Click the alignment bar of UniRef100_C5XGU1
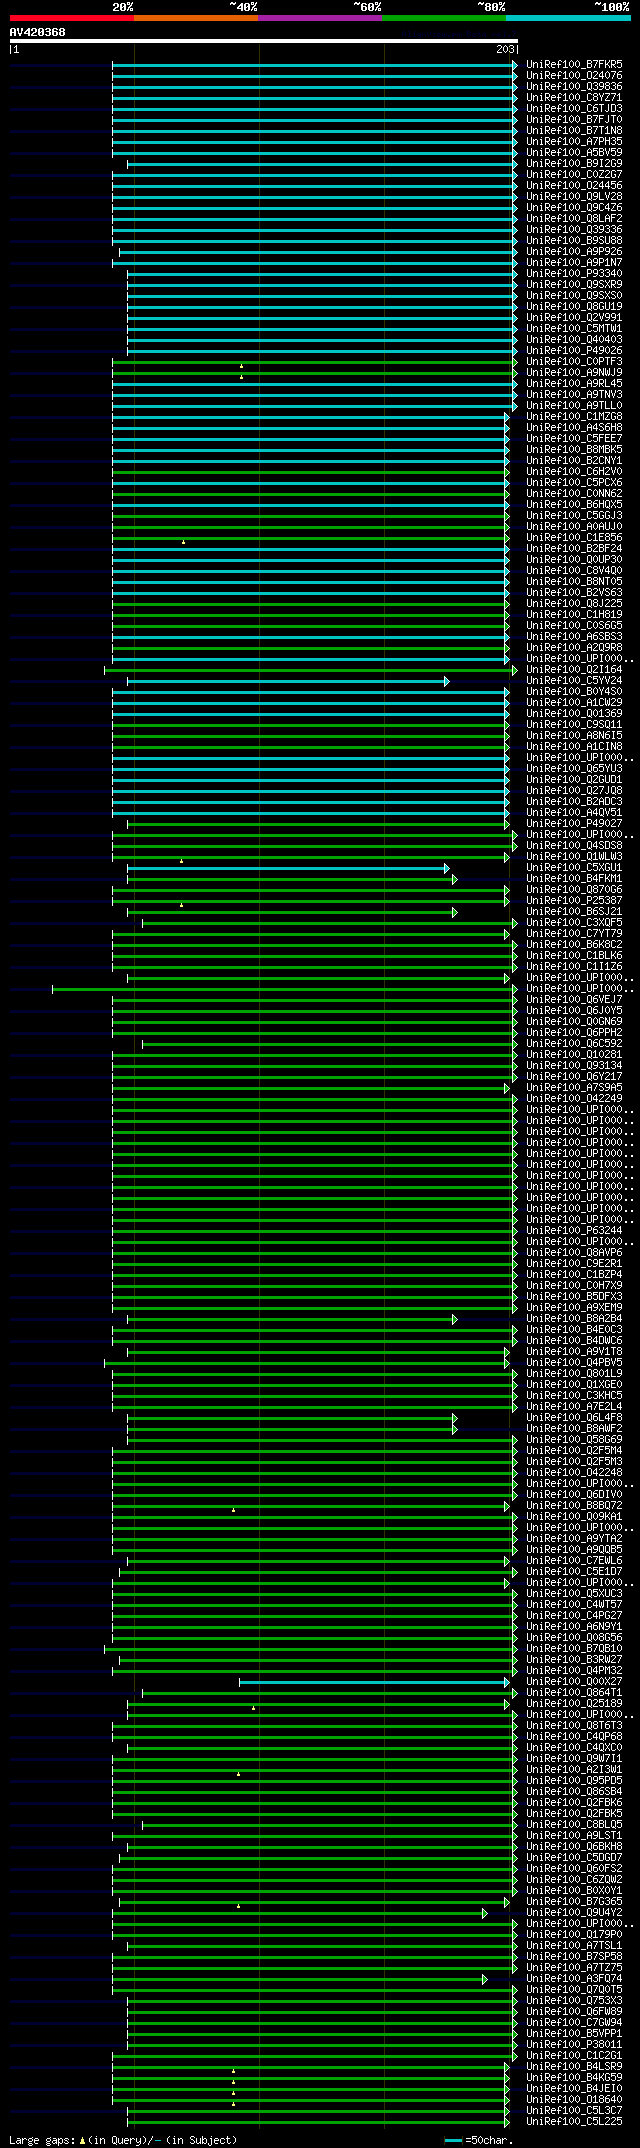 click(x=287, y=868)
